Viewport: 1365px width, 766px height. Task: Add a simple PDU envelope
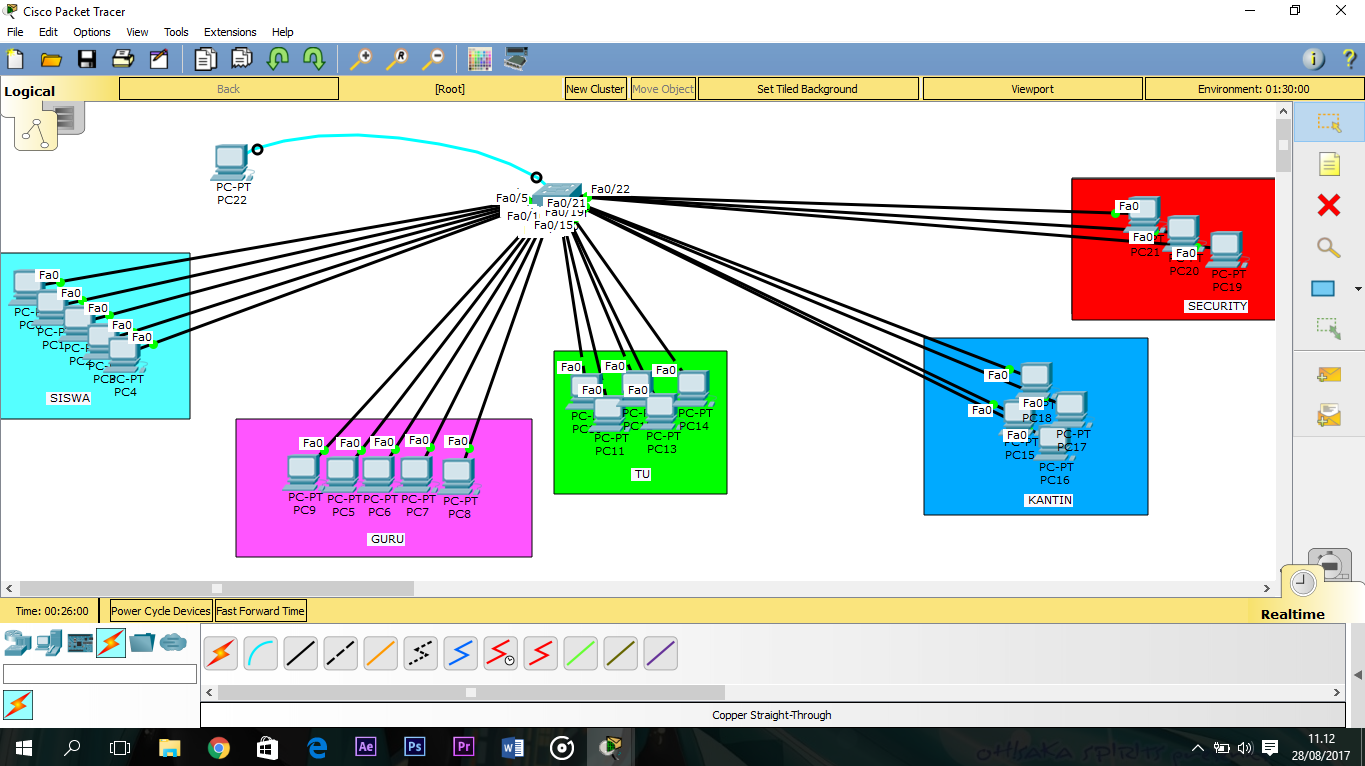coord(1329,375)
